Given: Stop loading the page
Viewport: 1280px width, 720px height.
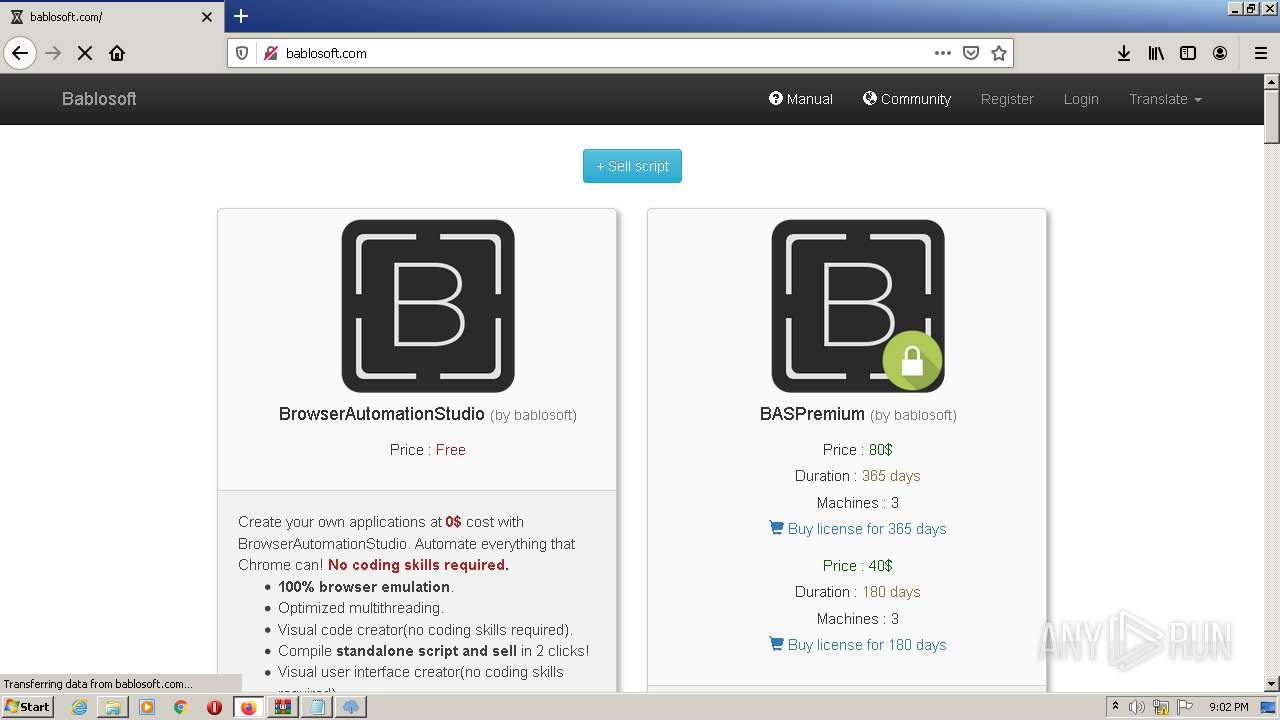Looking at the screenshot, I should coord(85,53).
